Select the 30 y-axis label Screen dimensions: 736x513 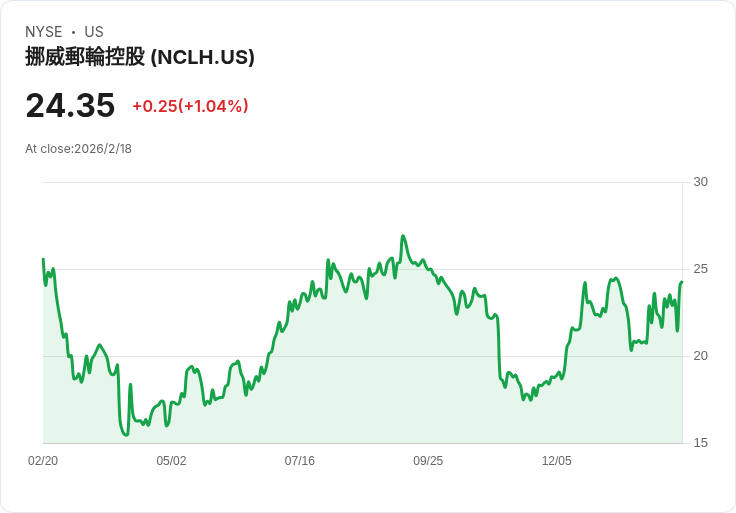tap(700, 182)
